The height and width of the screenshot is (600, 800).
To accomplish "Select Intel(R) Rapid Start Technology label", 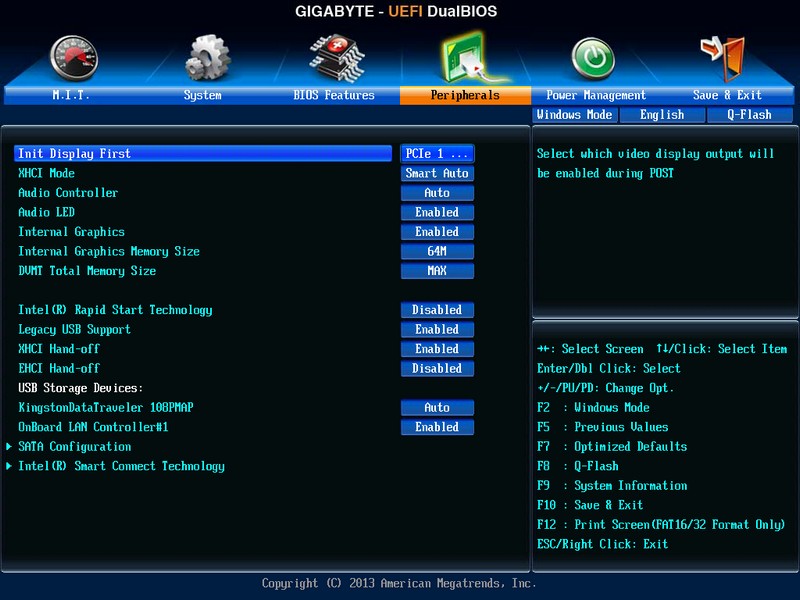I will [x=115, y=310].
